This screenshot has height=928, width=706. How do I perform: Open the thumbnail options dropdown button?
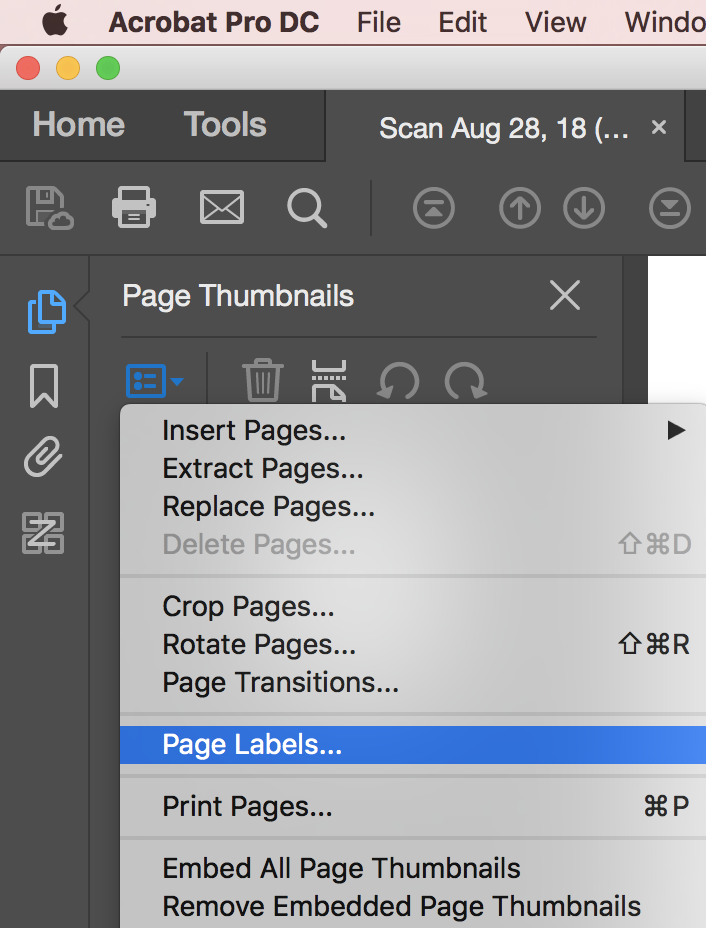point(154,381)
